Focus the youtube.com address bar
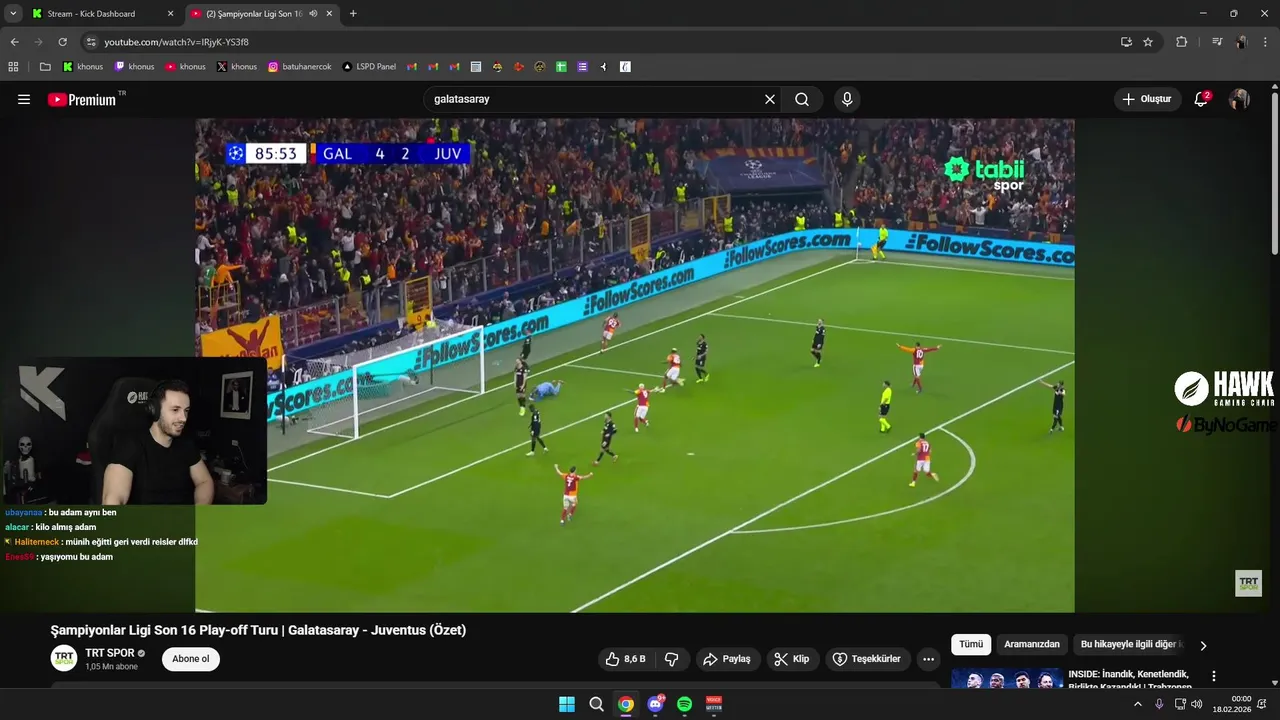1280x720 pixels. pos(600,42)
